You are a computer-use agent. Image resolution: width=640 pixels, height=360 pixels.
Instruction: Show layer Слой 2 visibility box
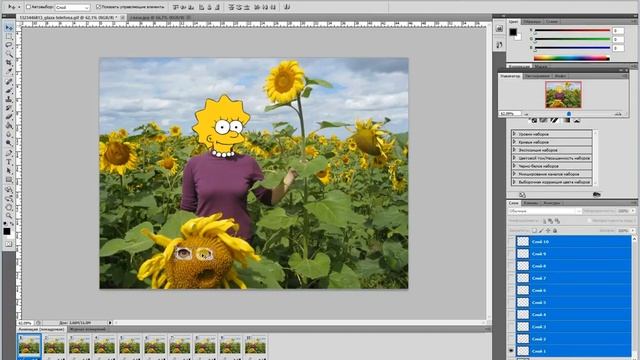click(x=511, y=339)
